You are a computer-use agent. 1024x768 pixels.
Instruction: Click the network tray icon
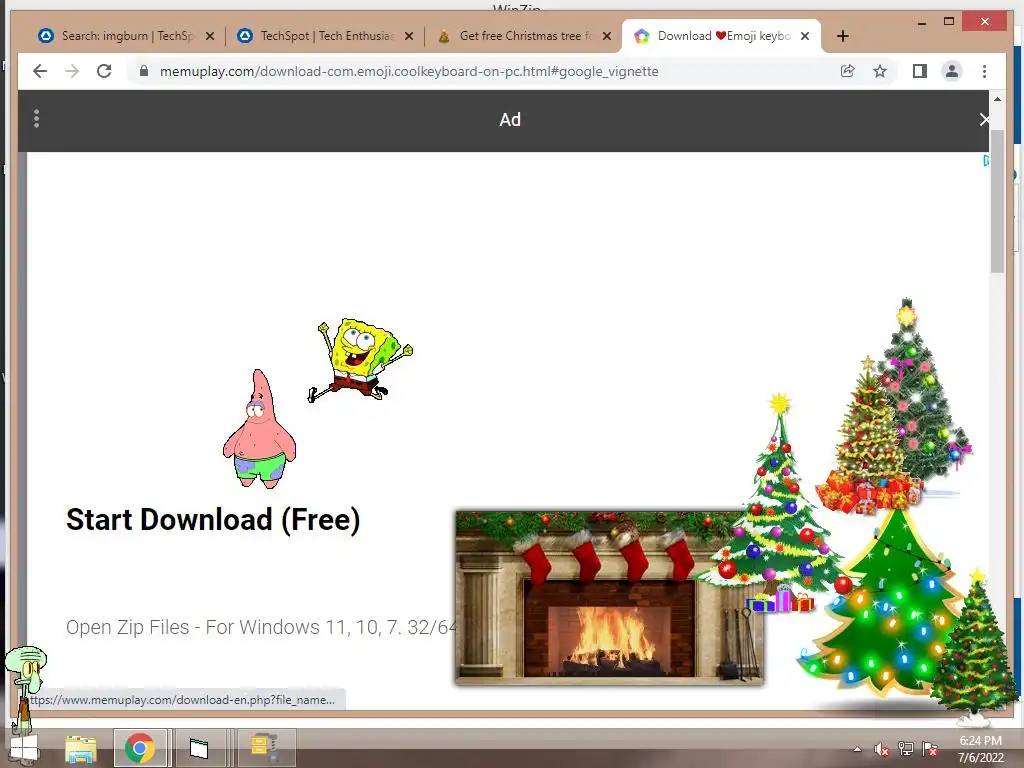pos(906,749)
